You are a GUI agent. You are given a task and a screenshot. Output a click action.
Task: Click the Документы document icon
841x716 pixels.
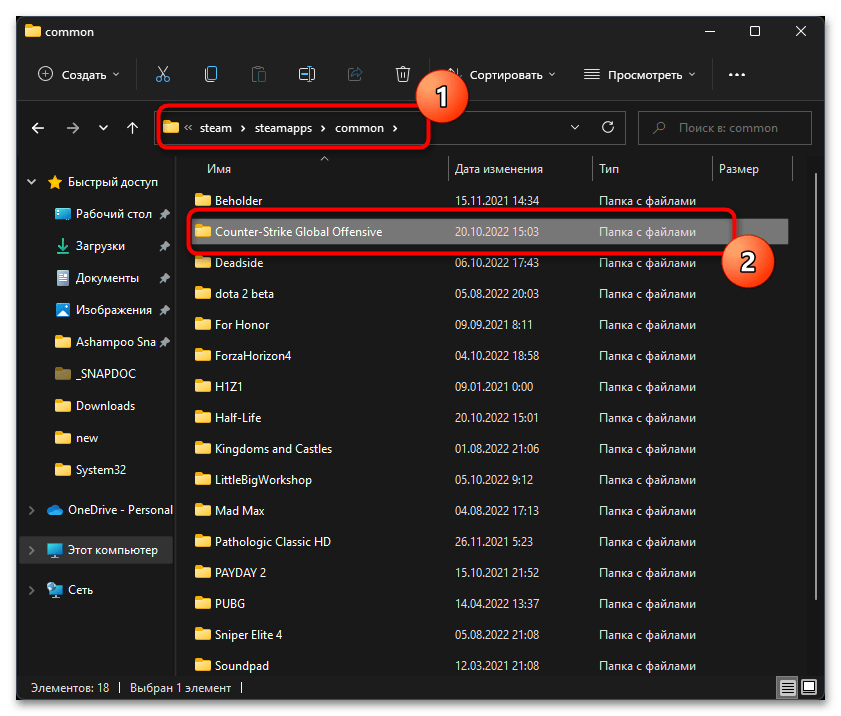tap(63, 278)
